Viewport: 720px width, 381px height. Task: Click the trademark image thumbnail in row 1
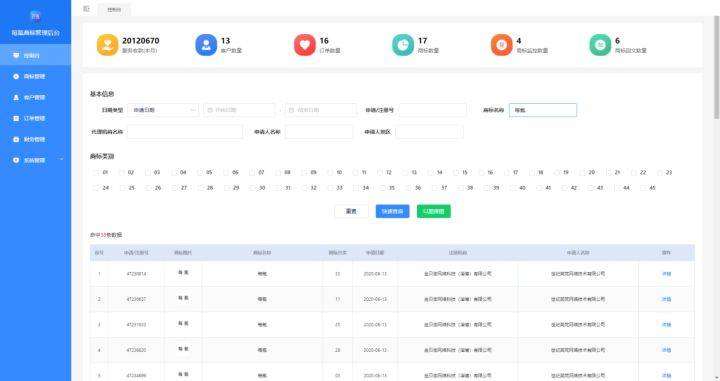183,273
